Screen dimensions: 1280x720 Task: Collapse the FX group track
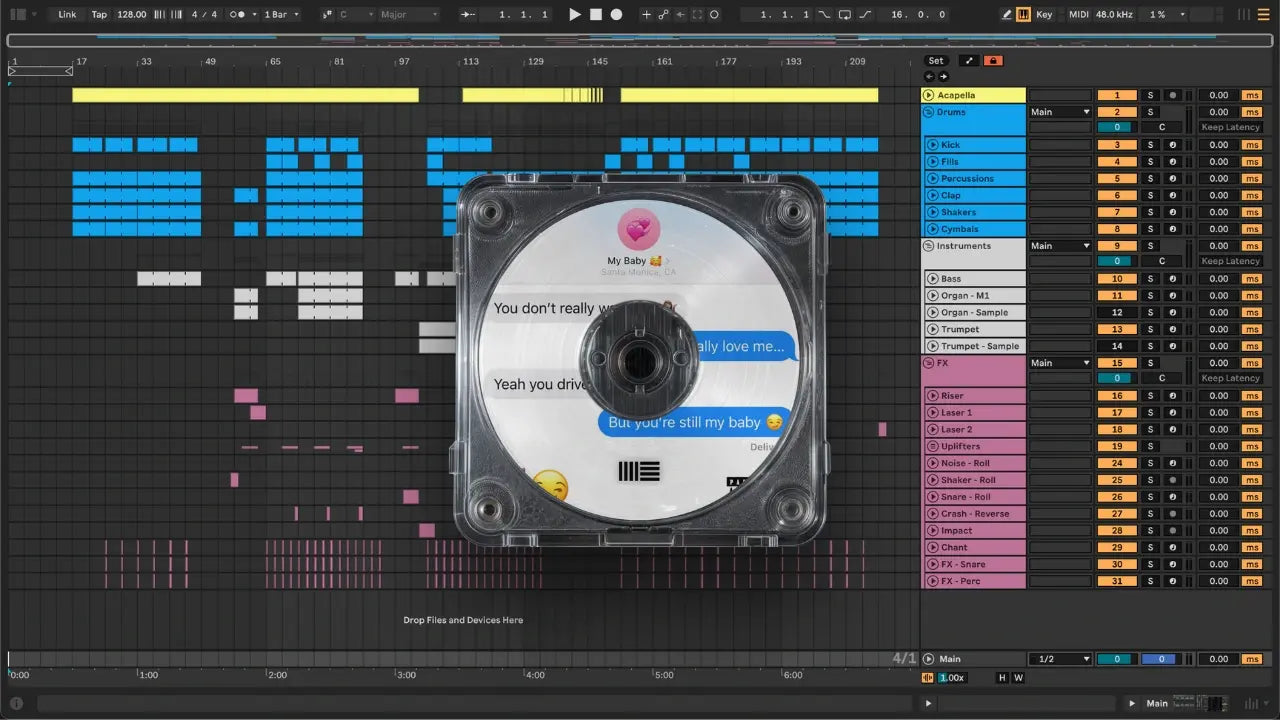[x=930, y=363]
